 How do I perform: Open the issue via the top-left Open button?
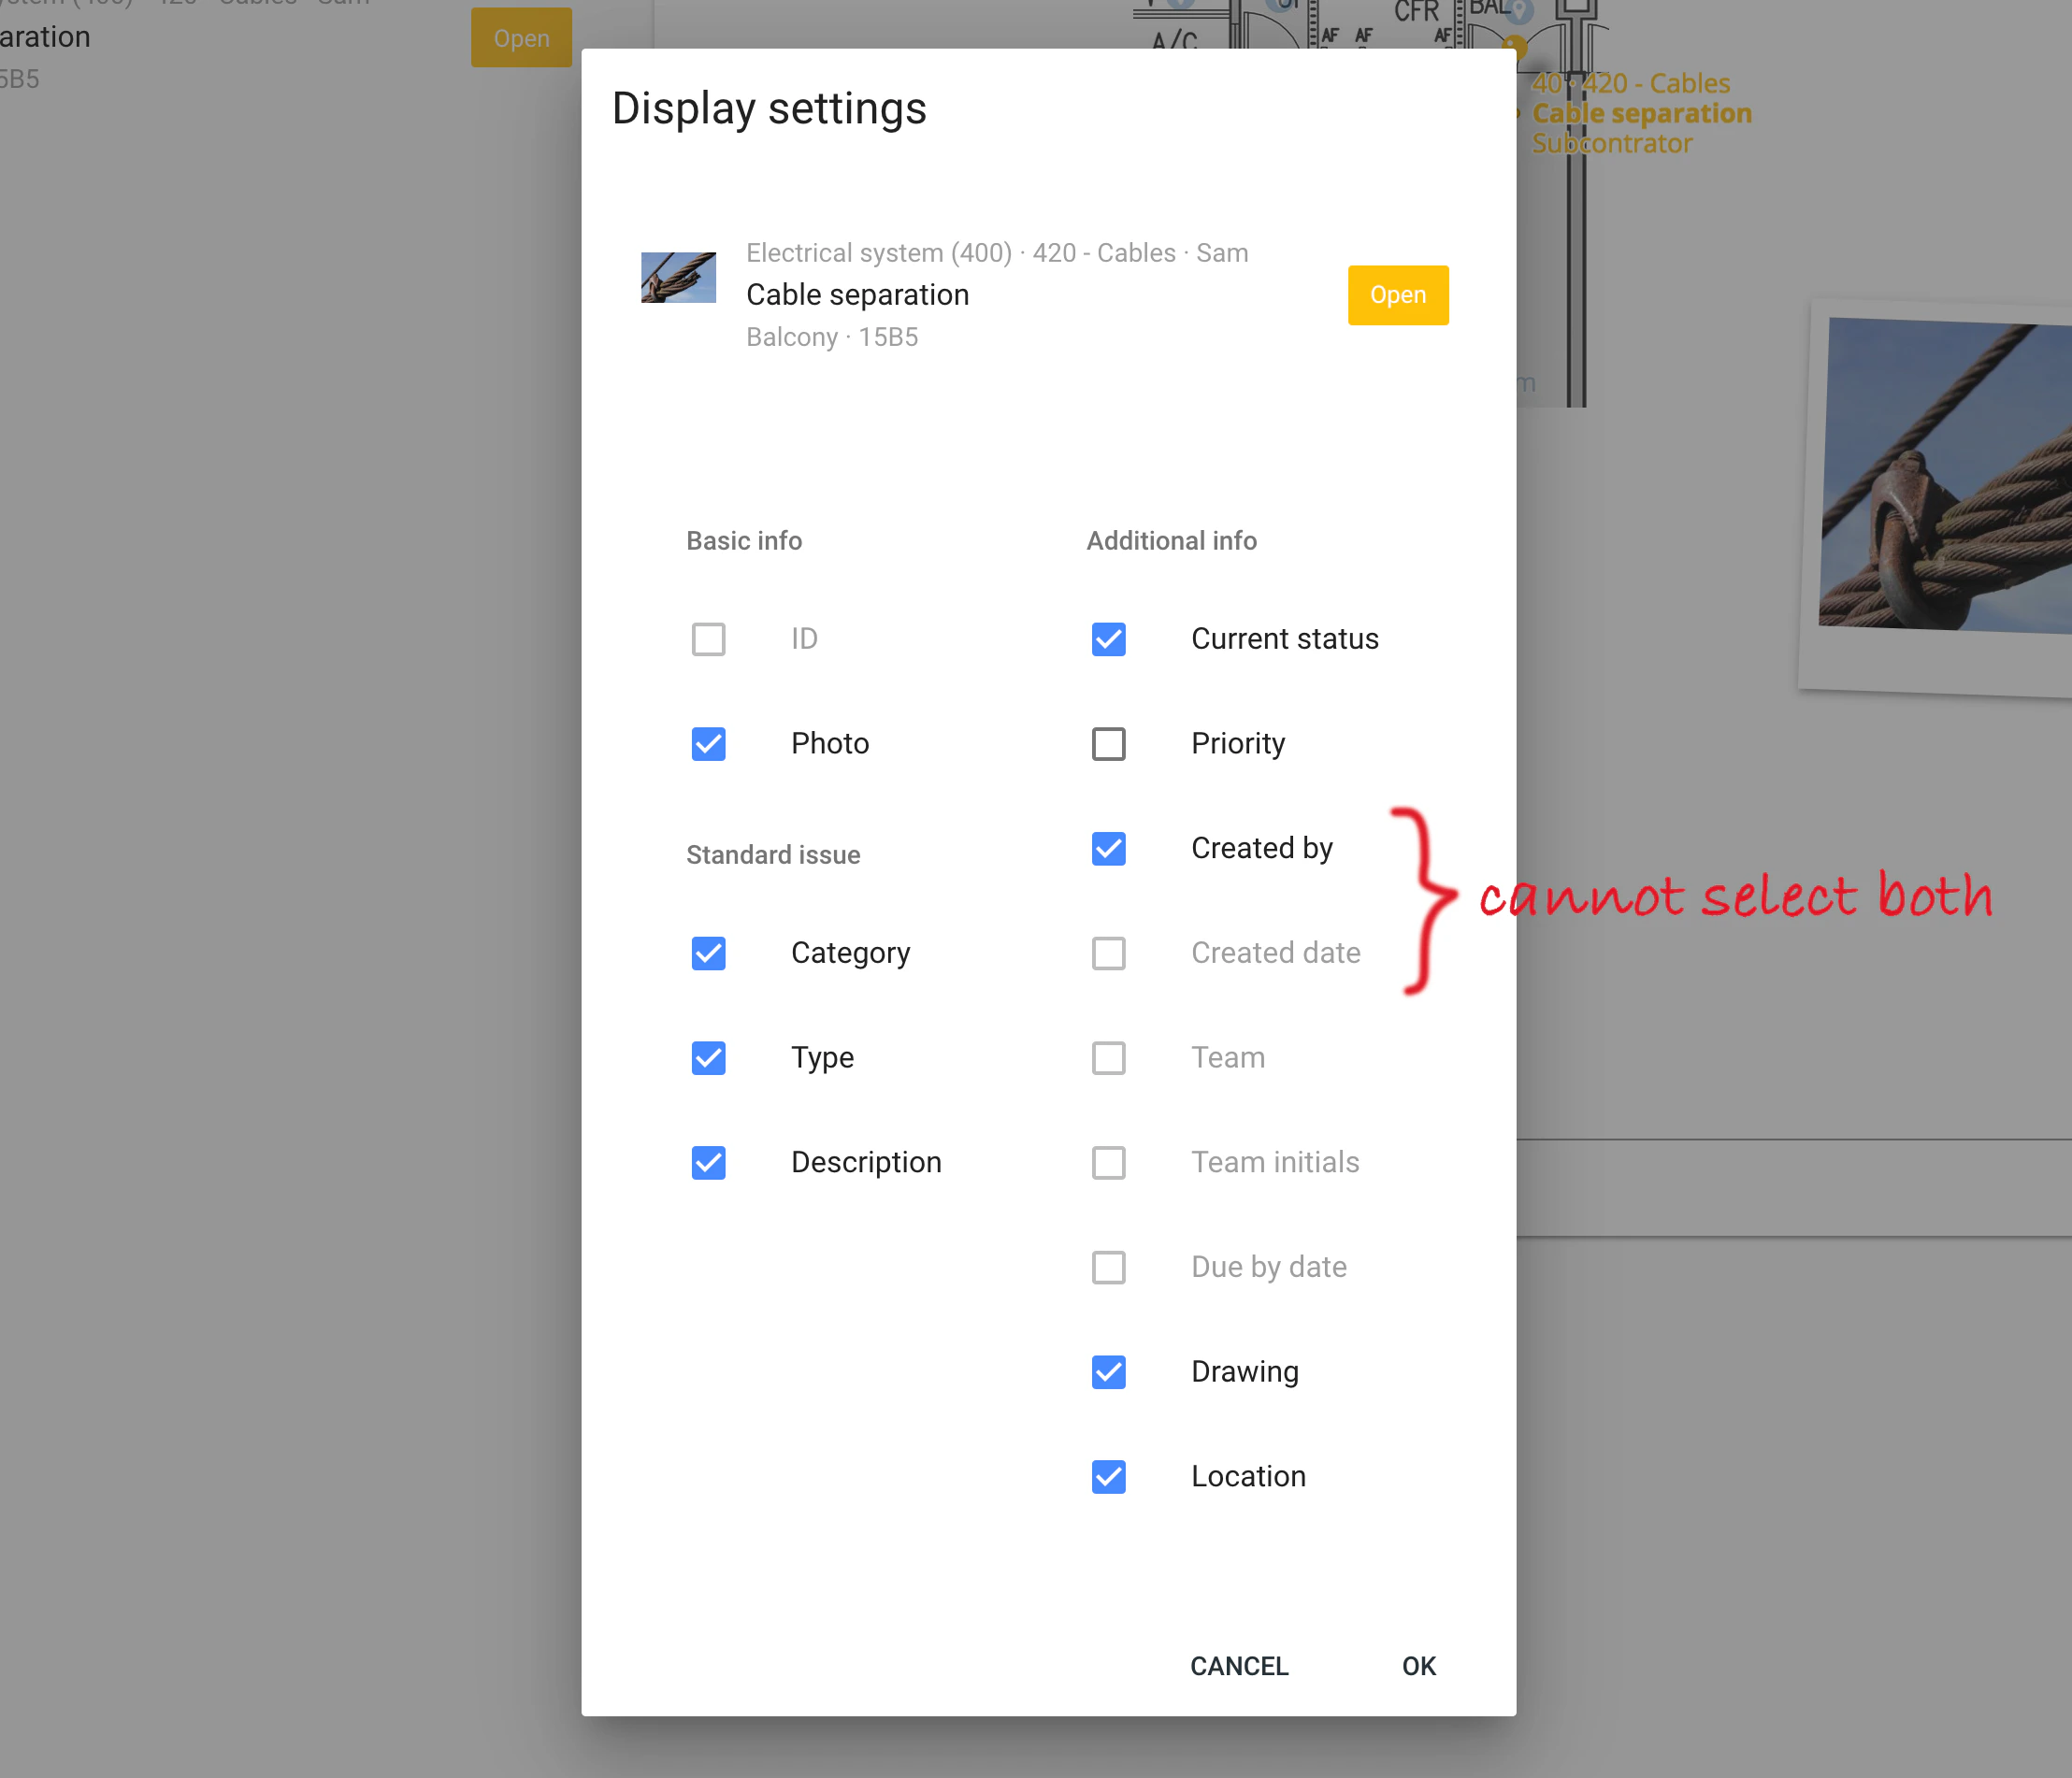pyautogui.click(x=520, y=37)
